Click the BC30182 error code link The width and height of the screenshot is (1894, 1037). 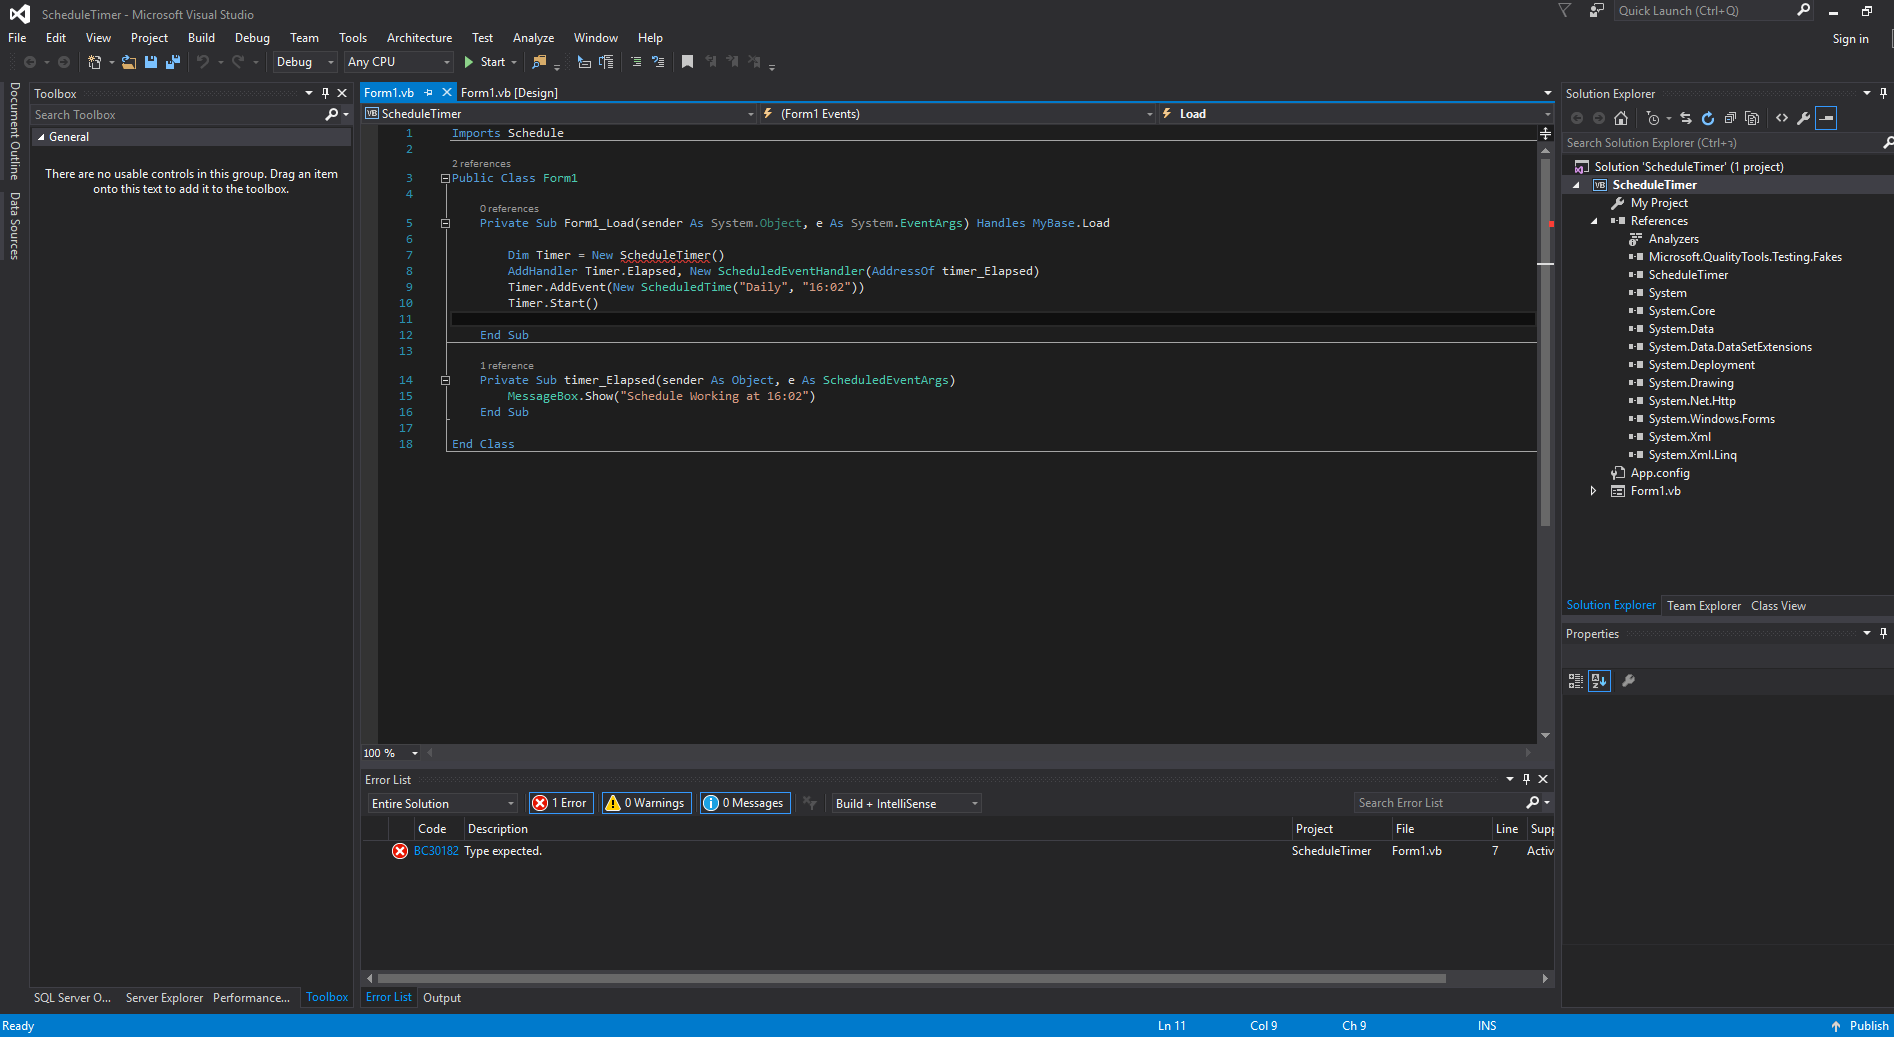click(x=436, y=851)
